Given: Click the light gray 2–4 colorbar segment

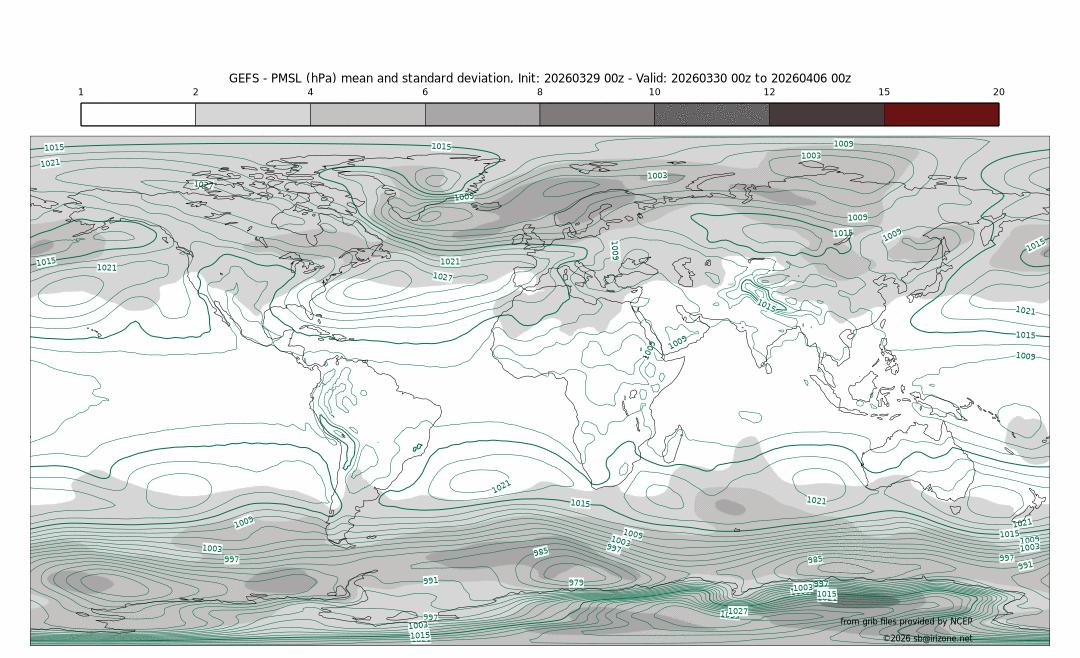Looking at the screenshot, I should (253, 114).
